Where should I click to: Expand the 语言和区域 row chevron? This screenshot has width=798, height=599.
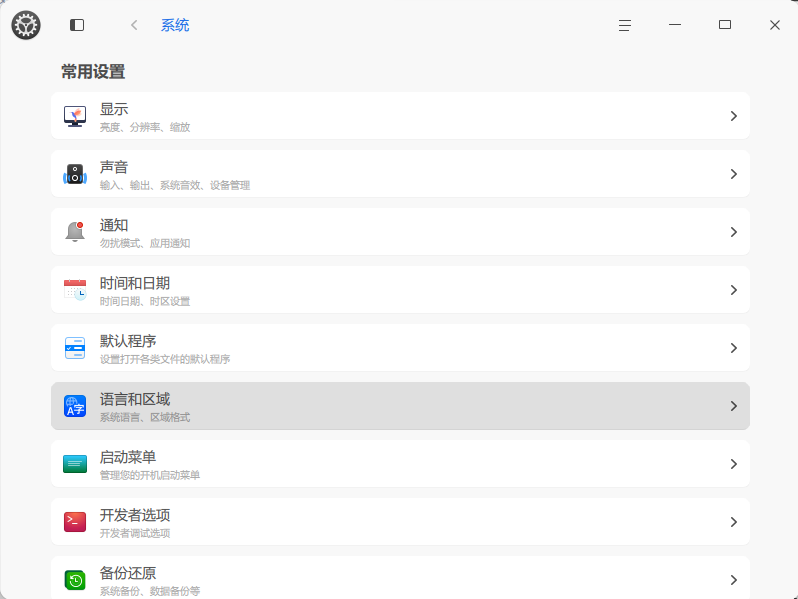click(733, 406)
